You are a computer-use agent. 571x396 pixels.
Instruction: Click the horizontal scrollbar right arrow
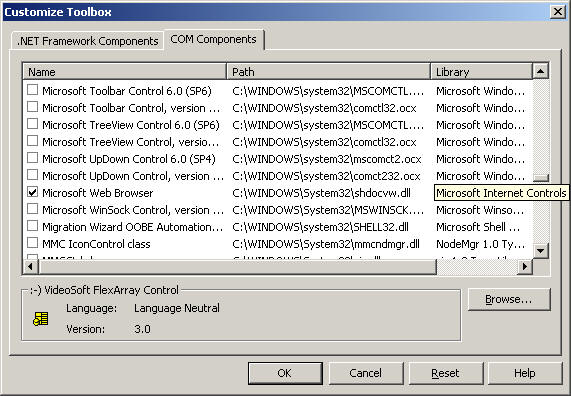click(525, 267)
